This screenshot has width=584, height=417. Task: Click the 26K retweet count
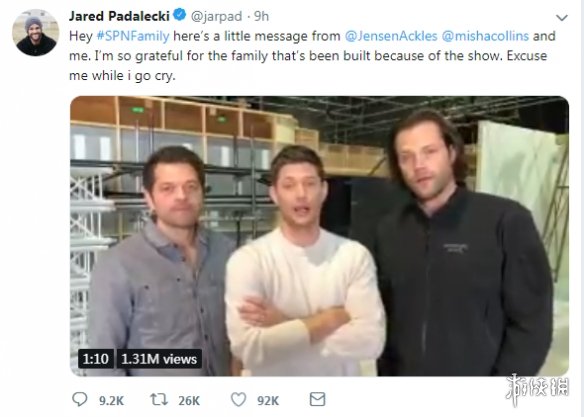point(189,401)
